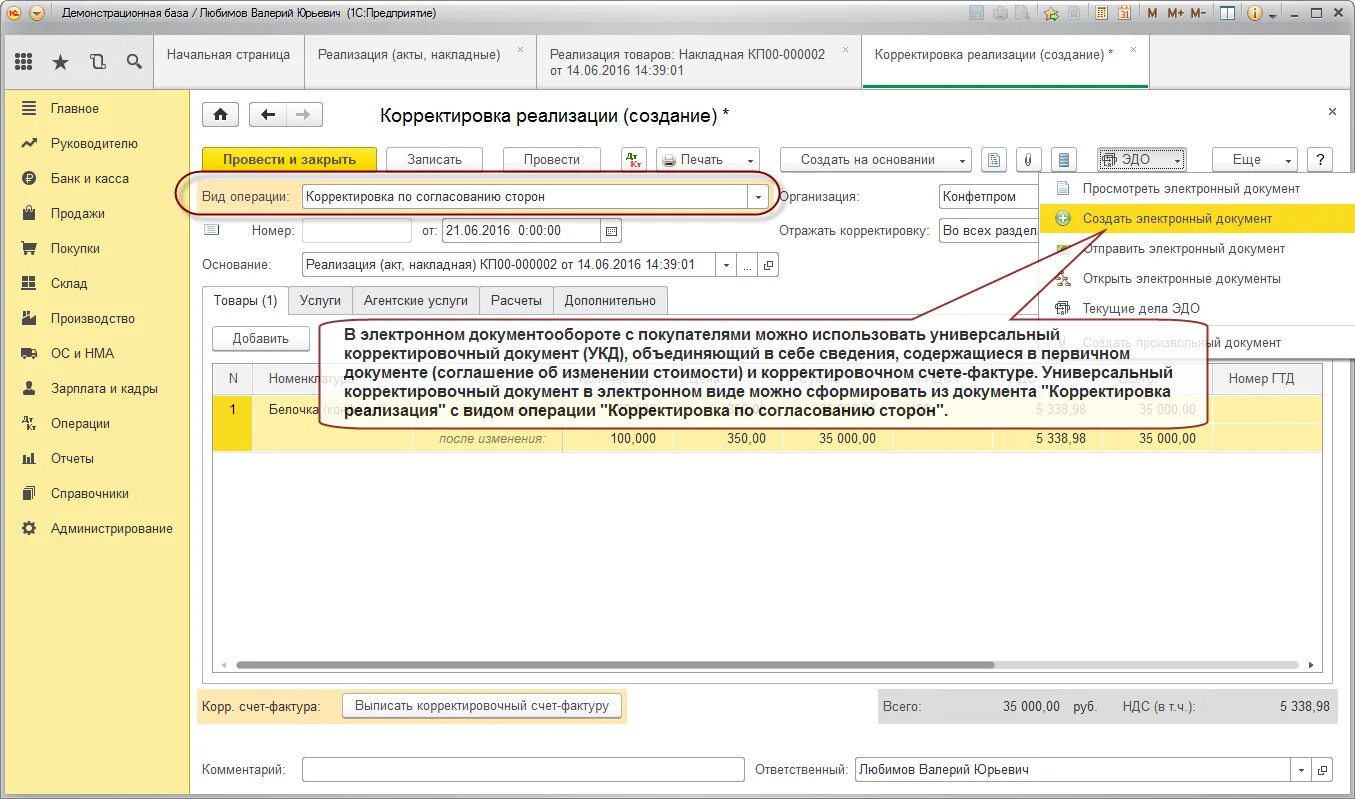Switch to the Услуги tab
The height and width of the screenshot is (799, 1355).
(320, 300)
